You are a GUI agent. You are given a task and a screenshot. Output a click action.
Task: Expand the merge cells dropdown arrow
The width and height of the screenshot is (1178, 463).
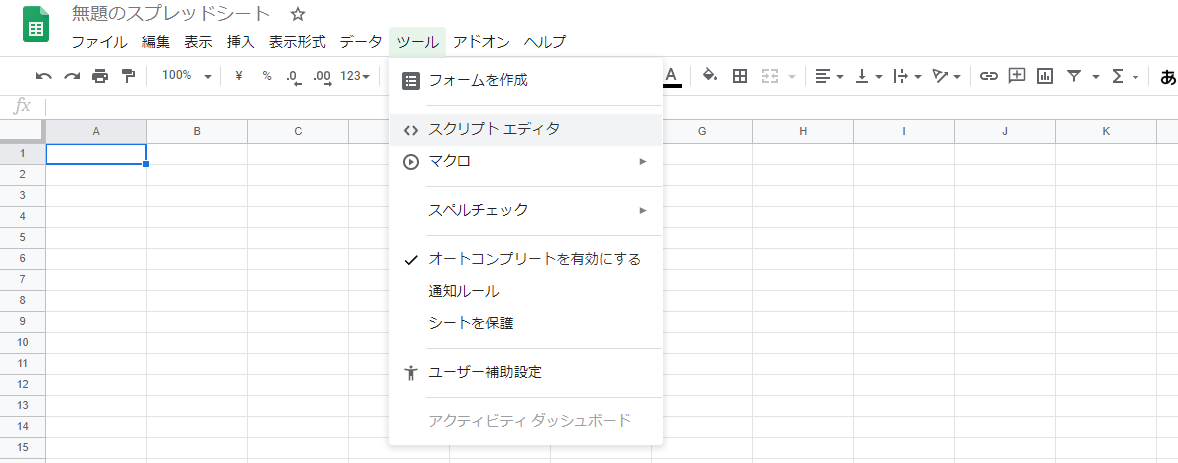[x=791, y=77]
